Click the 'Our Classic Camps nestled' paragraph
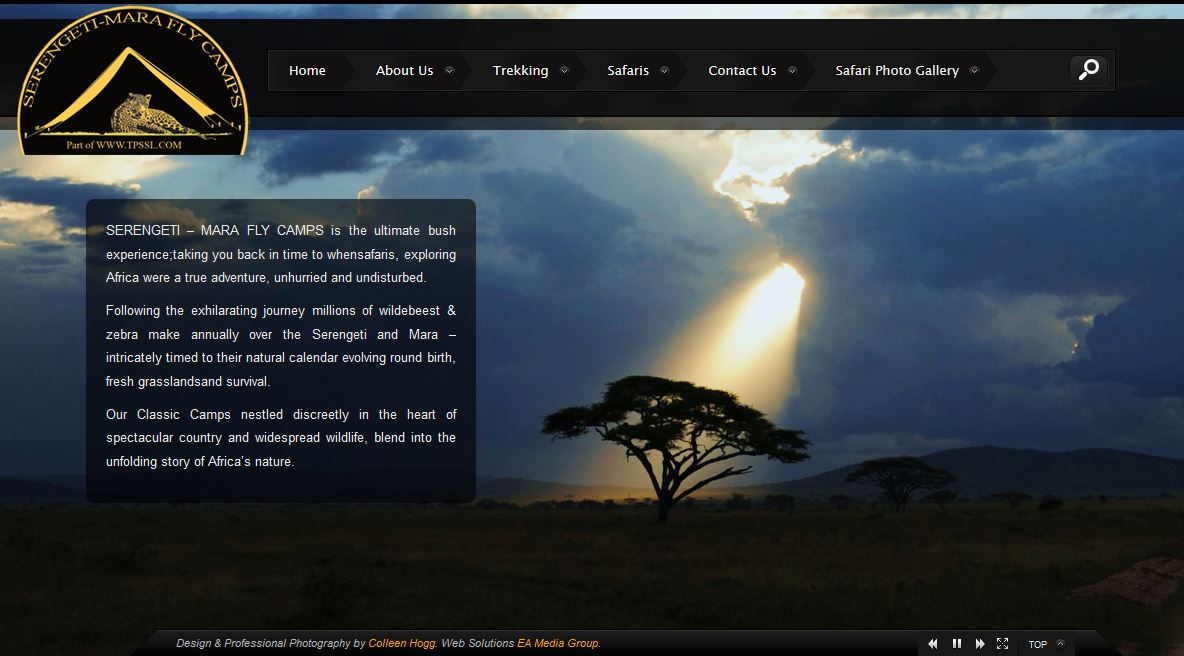 pyautogui.click(x=281, y=438)
